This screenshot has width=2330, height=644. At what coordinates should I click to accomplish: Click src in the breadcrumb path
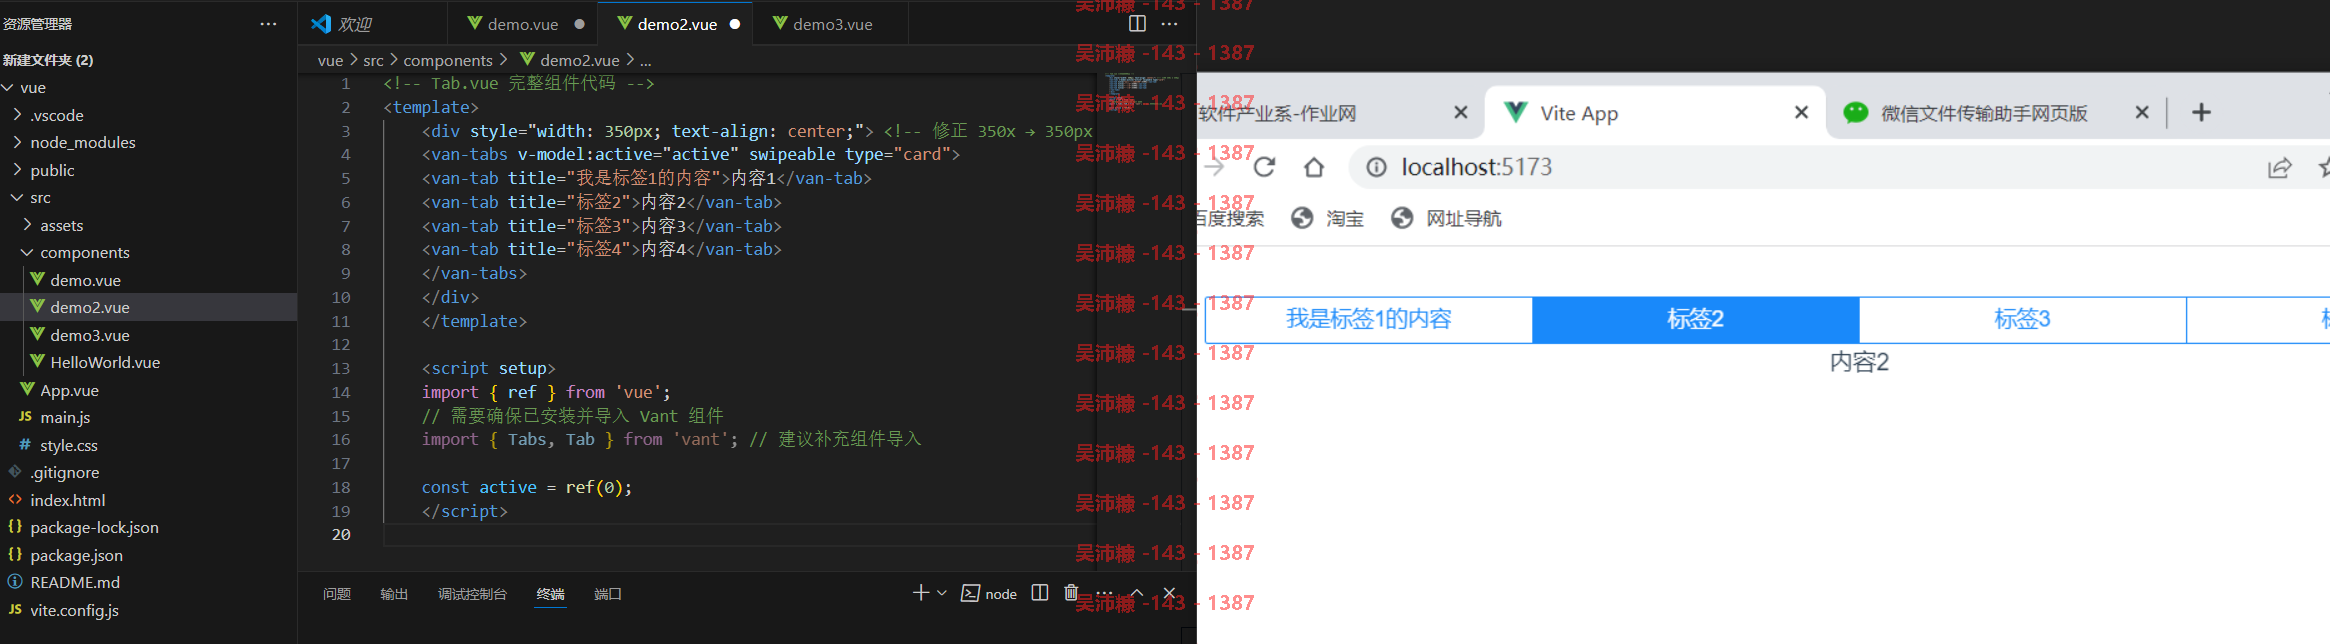373,60
